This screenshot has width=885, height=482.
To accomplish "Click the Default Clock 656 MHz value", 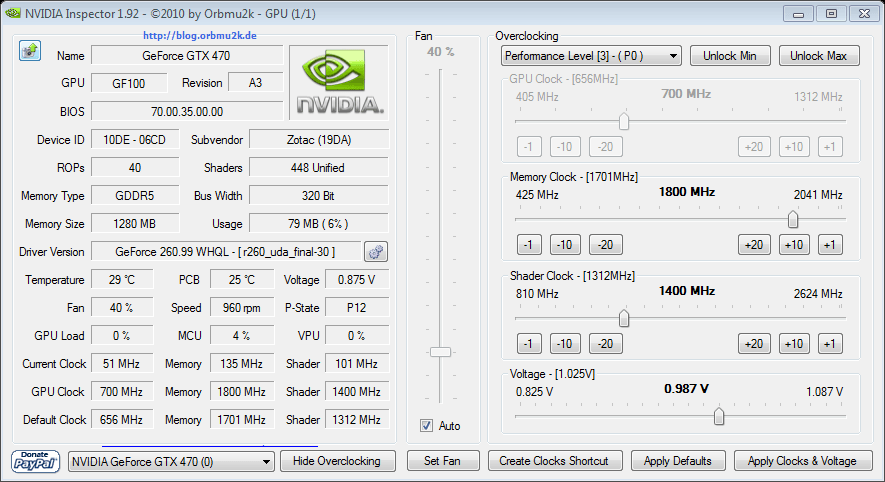I will tap(122, 419).
